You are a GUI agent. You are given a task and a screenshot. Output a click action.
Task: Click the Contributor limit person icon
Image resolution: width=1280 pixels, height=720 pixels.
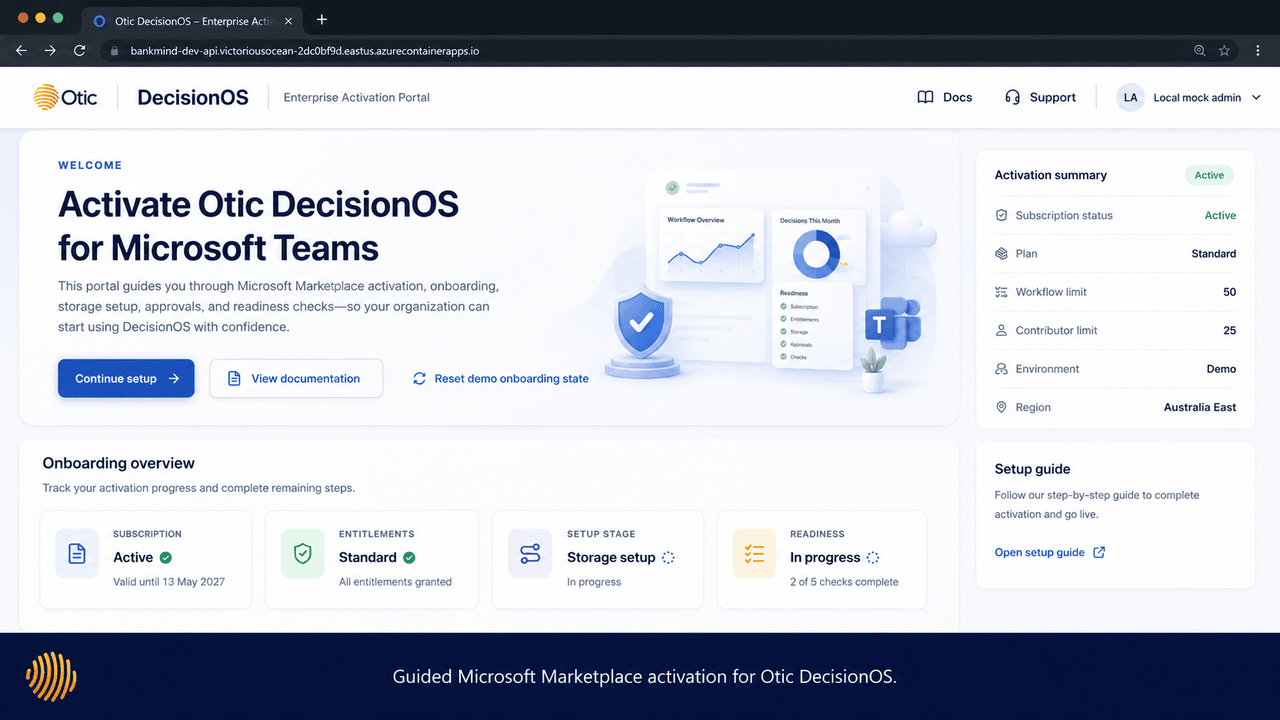coord(1001,330)
